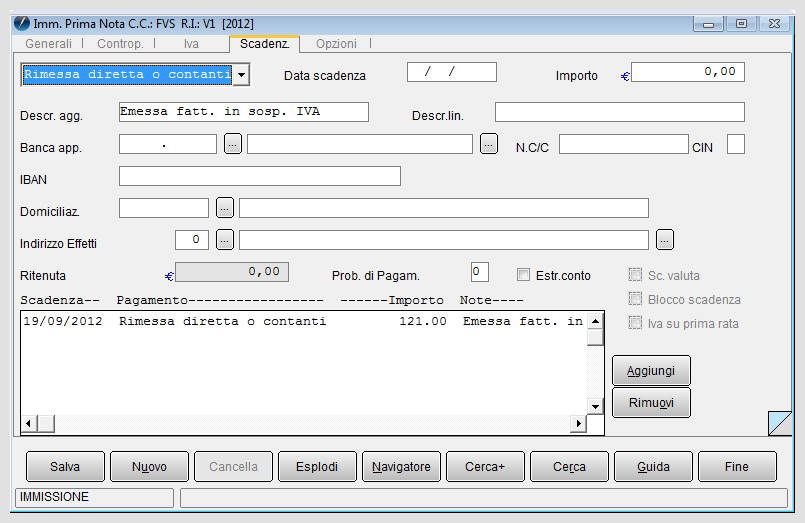Click the Descr. agg. text field

click(244, 112)
